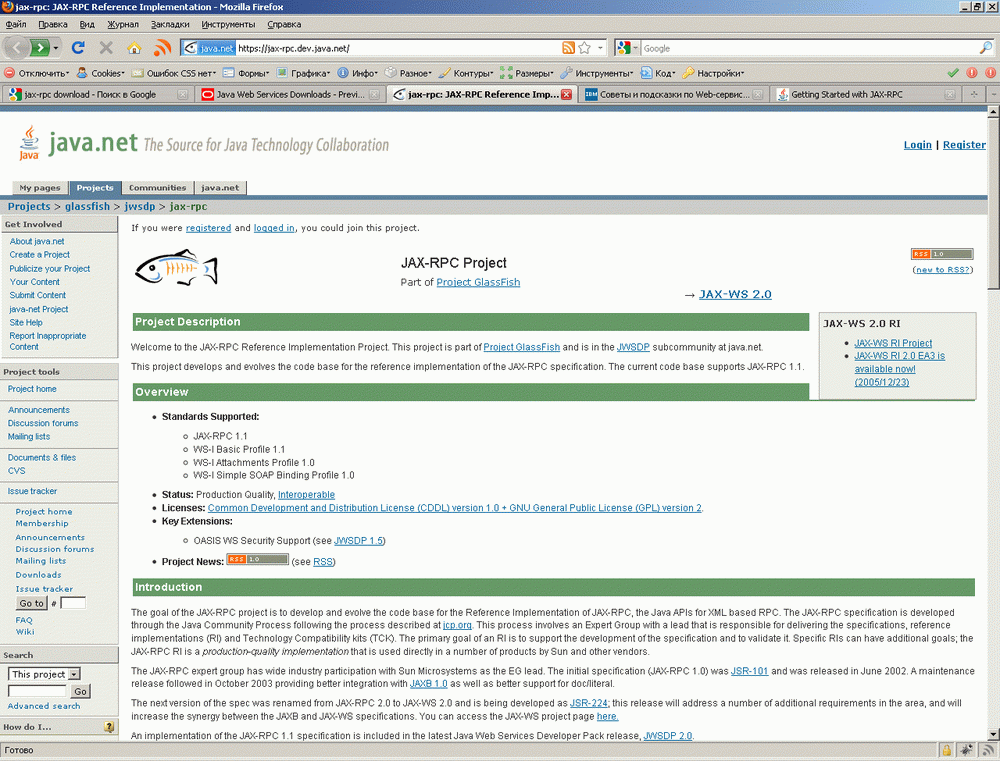Stop loading the page
1000x761 pixels.
pyautogui.click(x=106, y=48)
